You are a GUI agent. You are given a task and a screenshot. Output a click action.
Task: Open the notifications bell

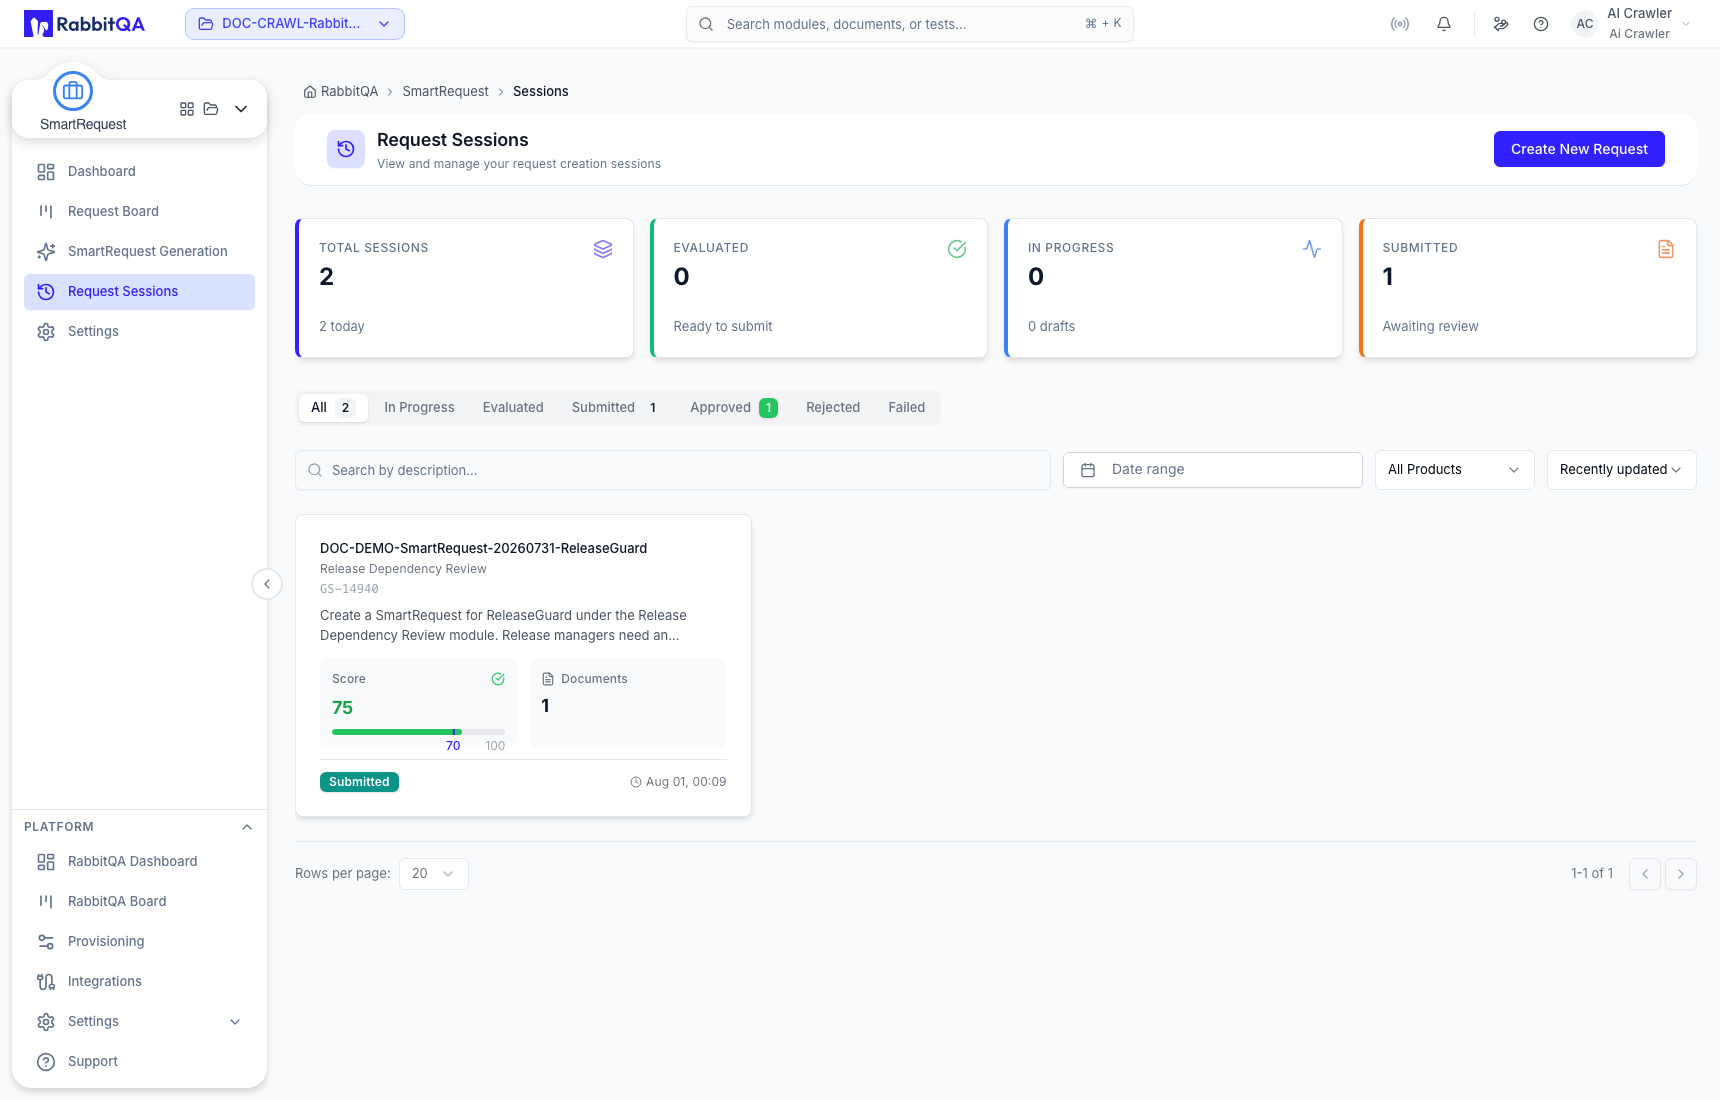point(1444,24)
